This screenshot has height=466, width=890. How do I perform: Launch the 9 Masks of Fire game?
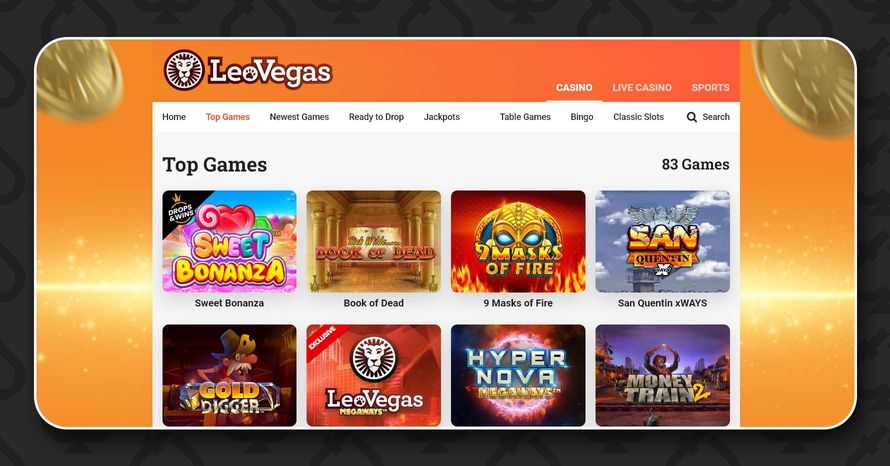[x=518, y=241]
